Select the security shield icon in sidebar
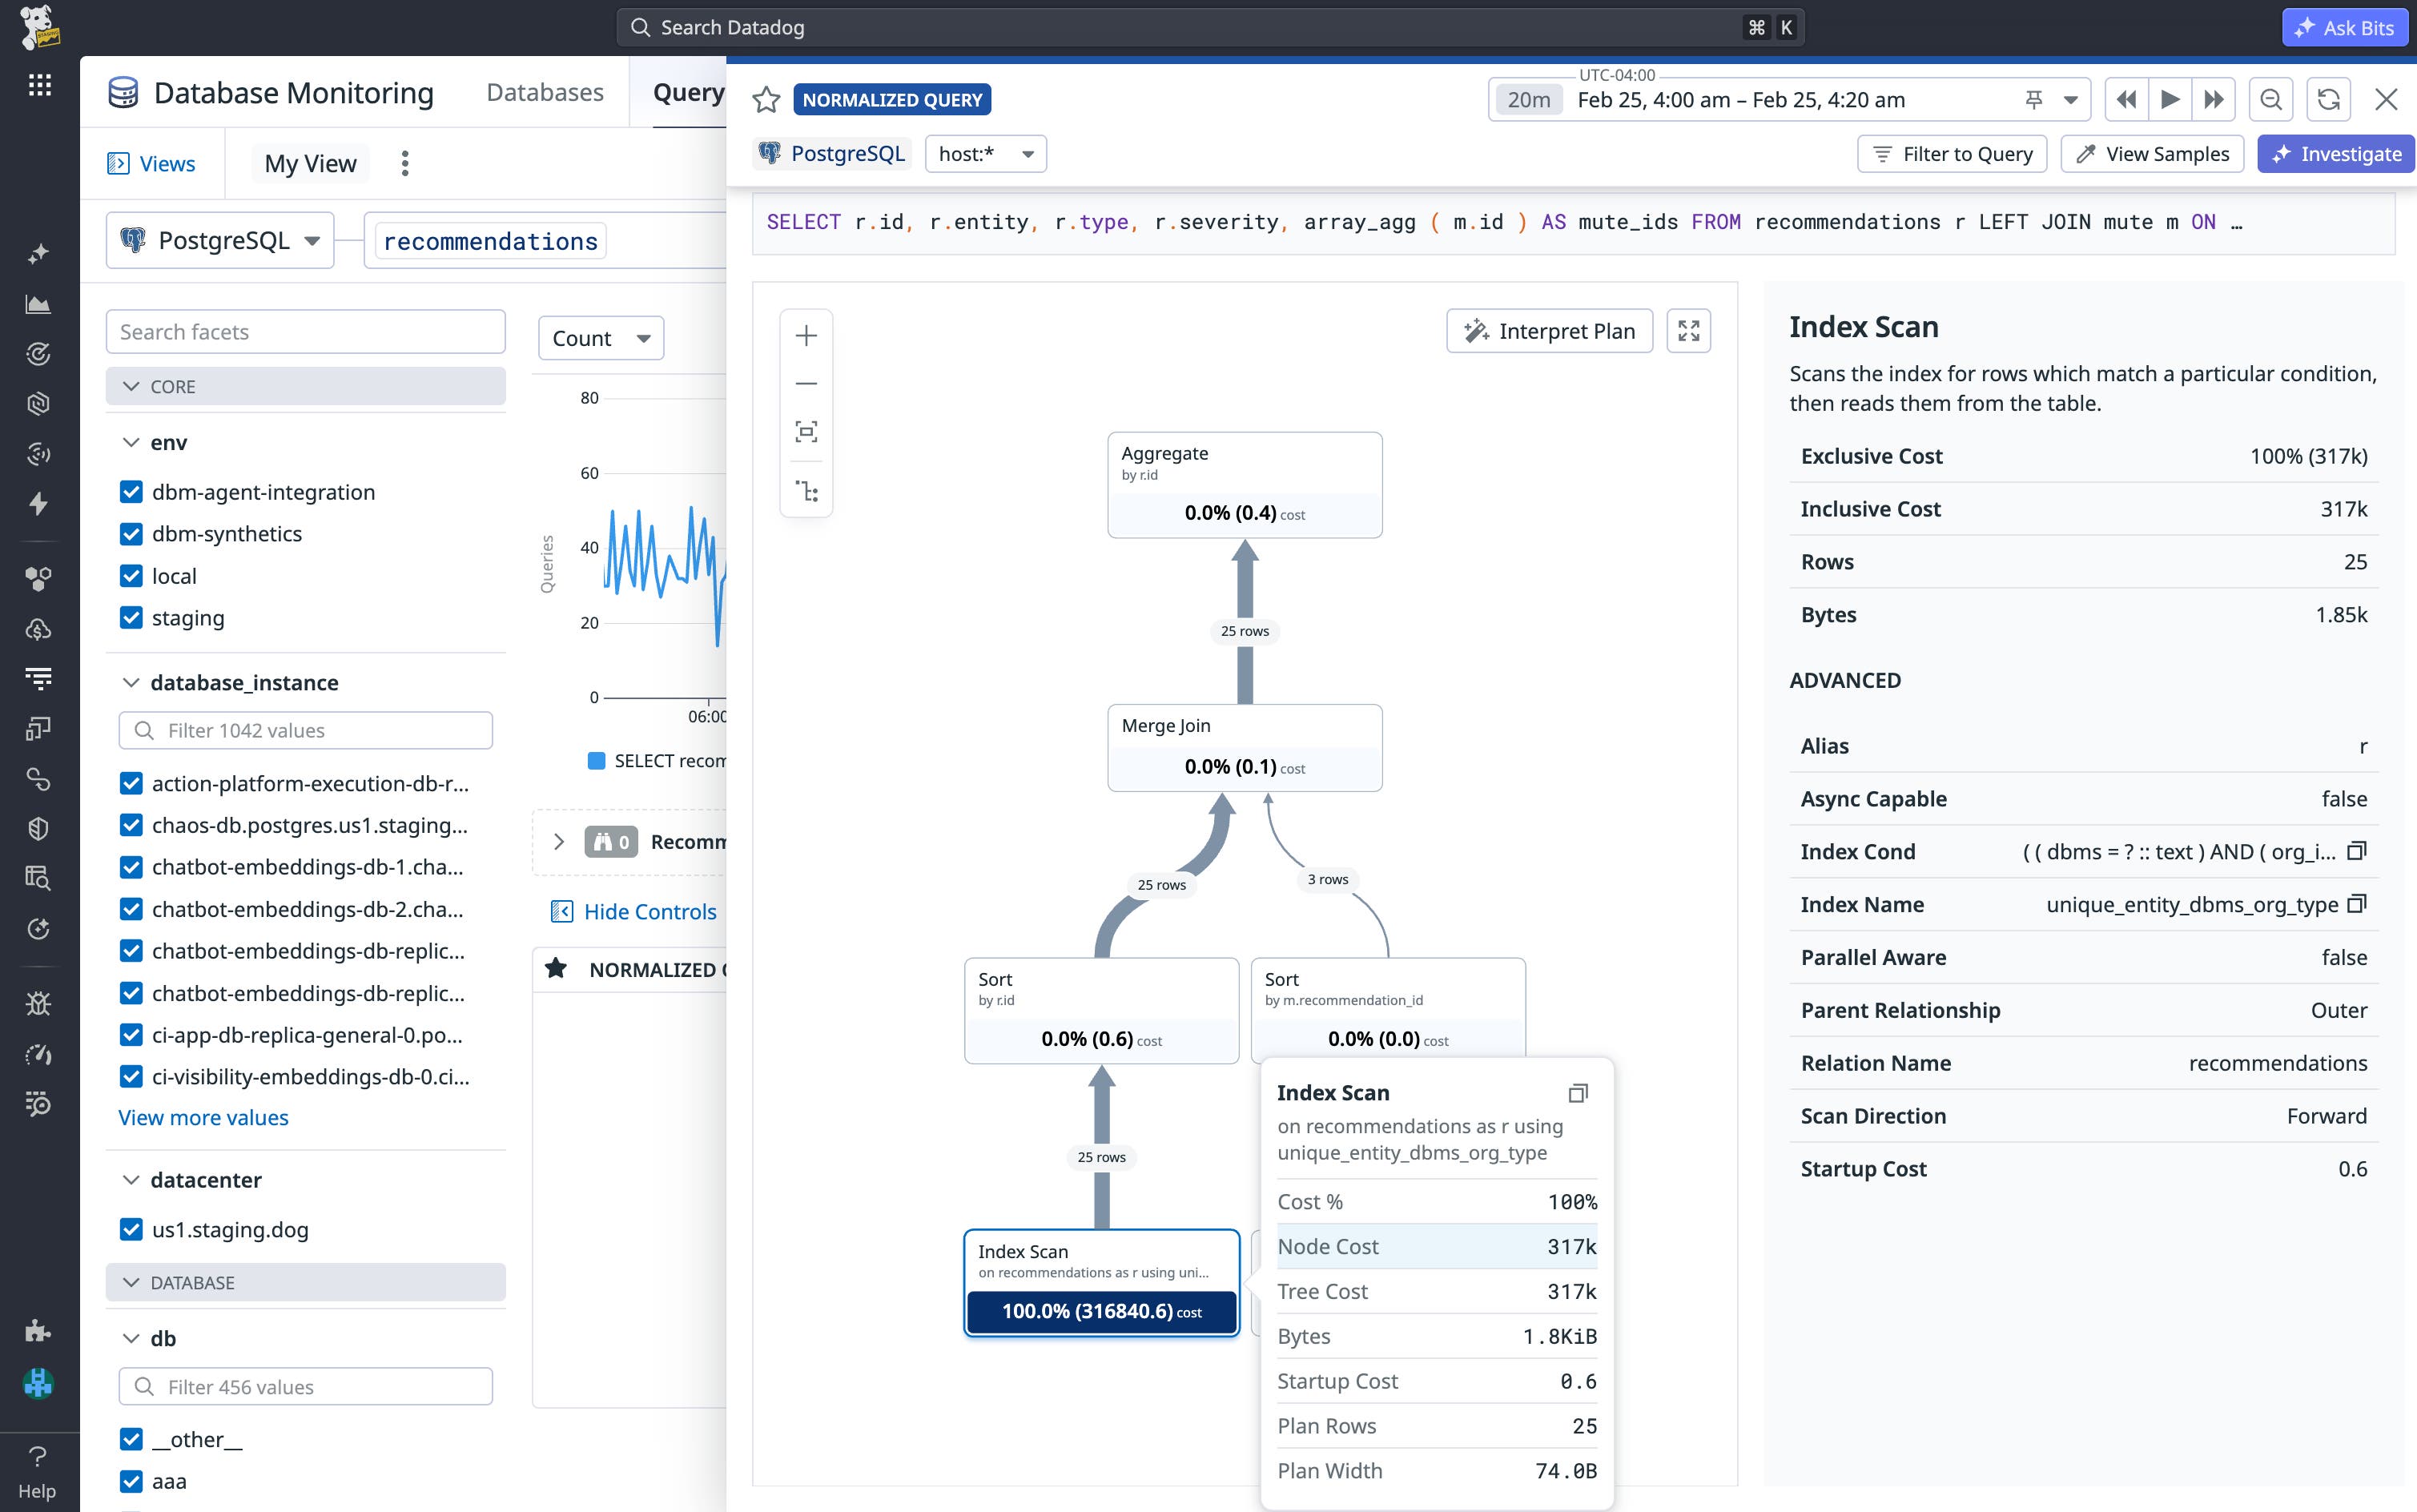The width and height of the screenshot is (2417, 1512). (x=38, y=827)
